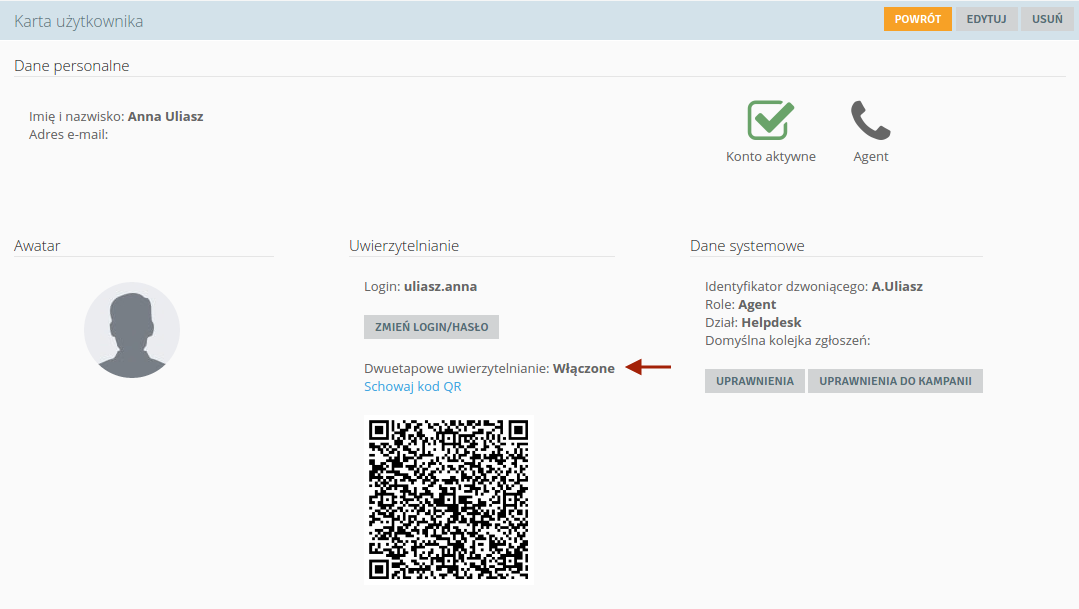Click the Dane systemowe section heading
1079x609 pixels.
tap(747, 246)
